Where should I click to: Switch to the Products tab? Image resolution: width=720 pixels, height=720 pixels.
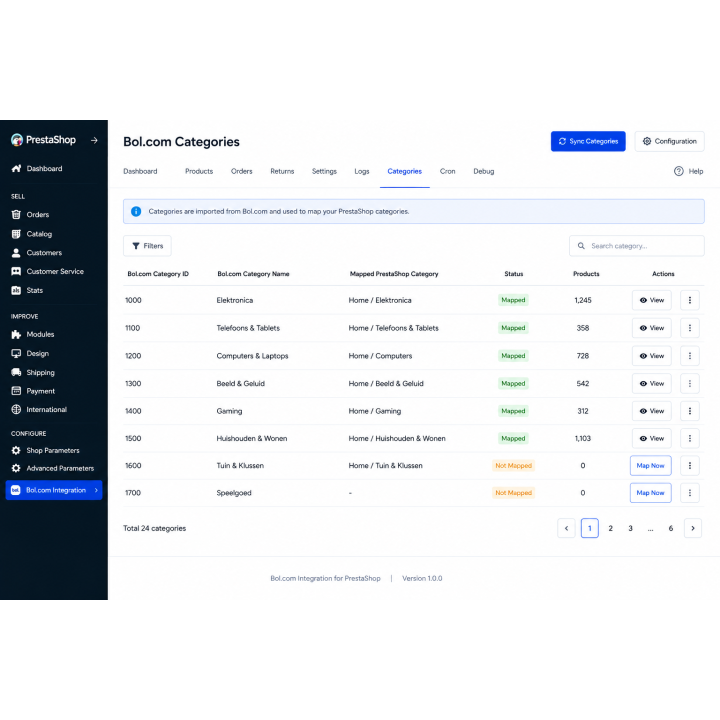pos(199,171)
